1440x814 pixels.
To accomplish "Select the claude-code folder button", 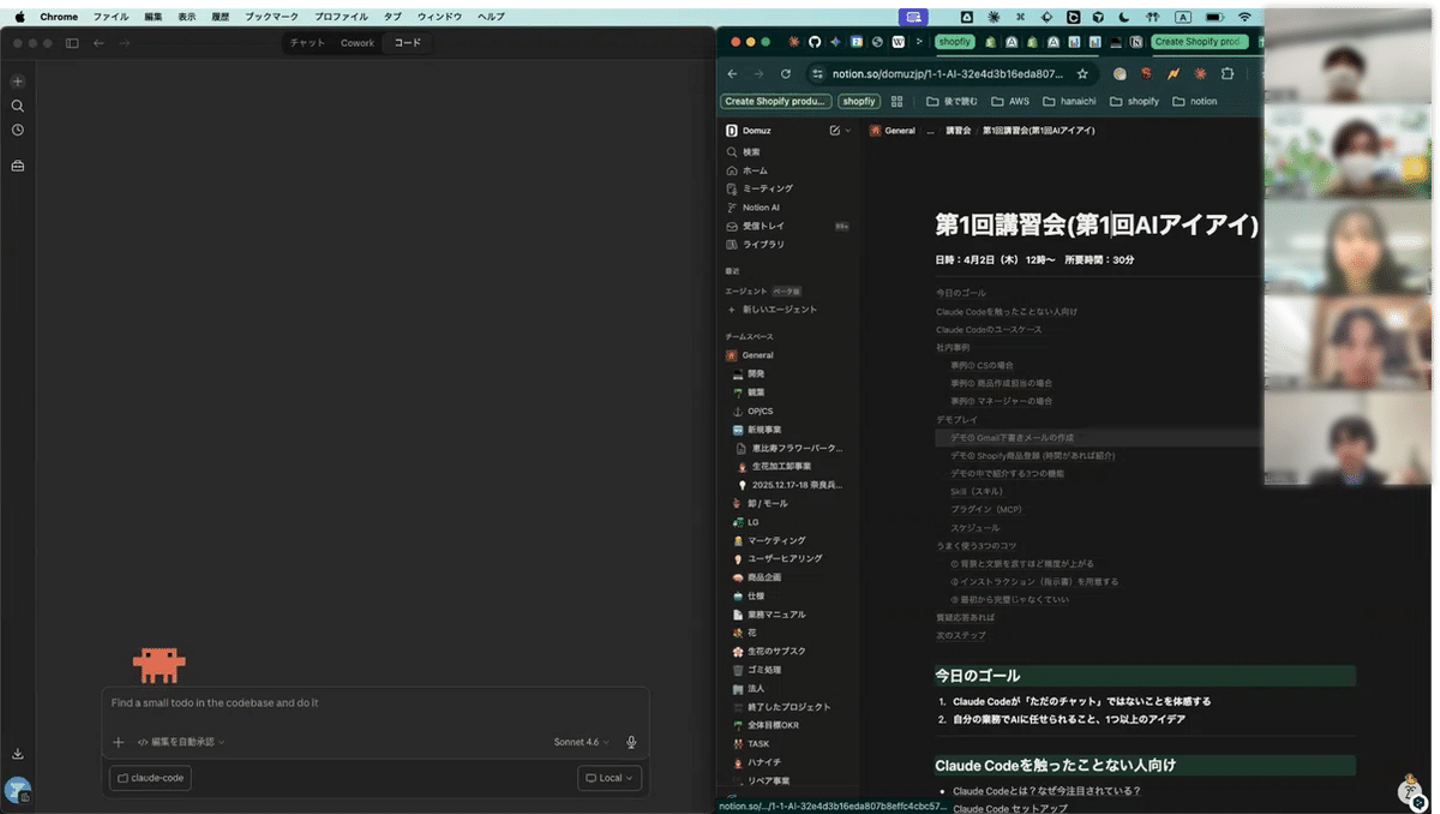I will (x=150, y=778).
